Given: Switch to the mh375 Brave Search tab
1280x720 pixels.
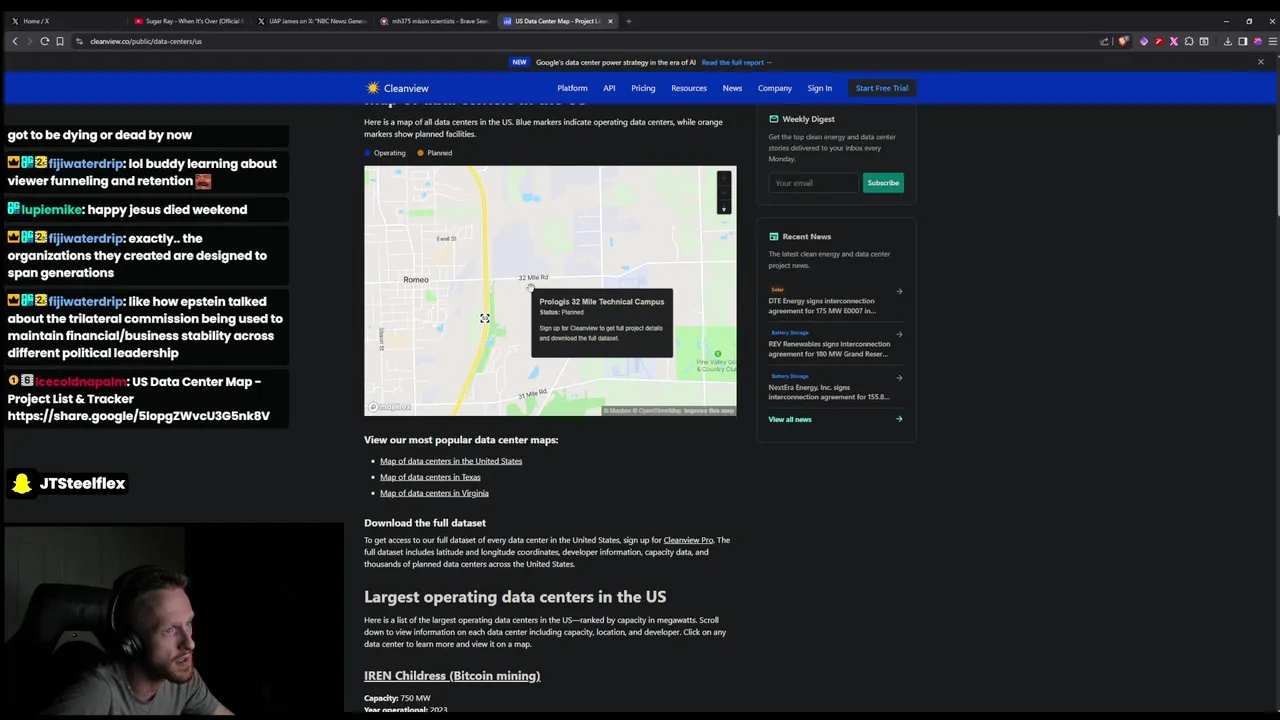Looking at the screenshot, I should coord(434,21).
